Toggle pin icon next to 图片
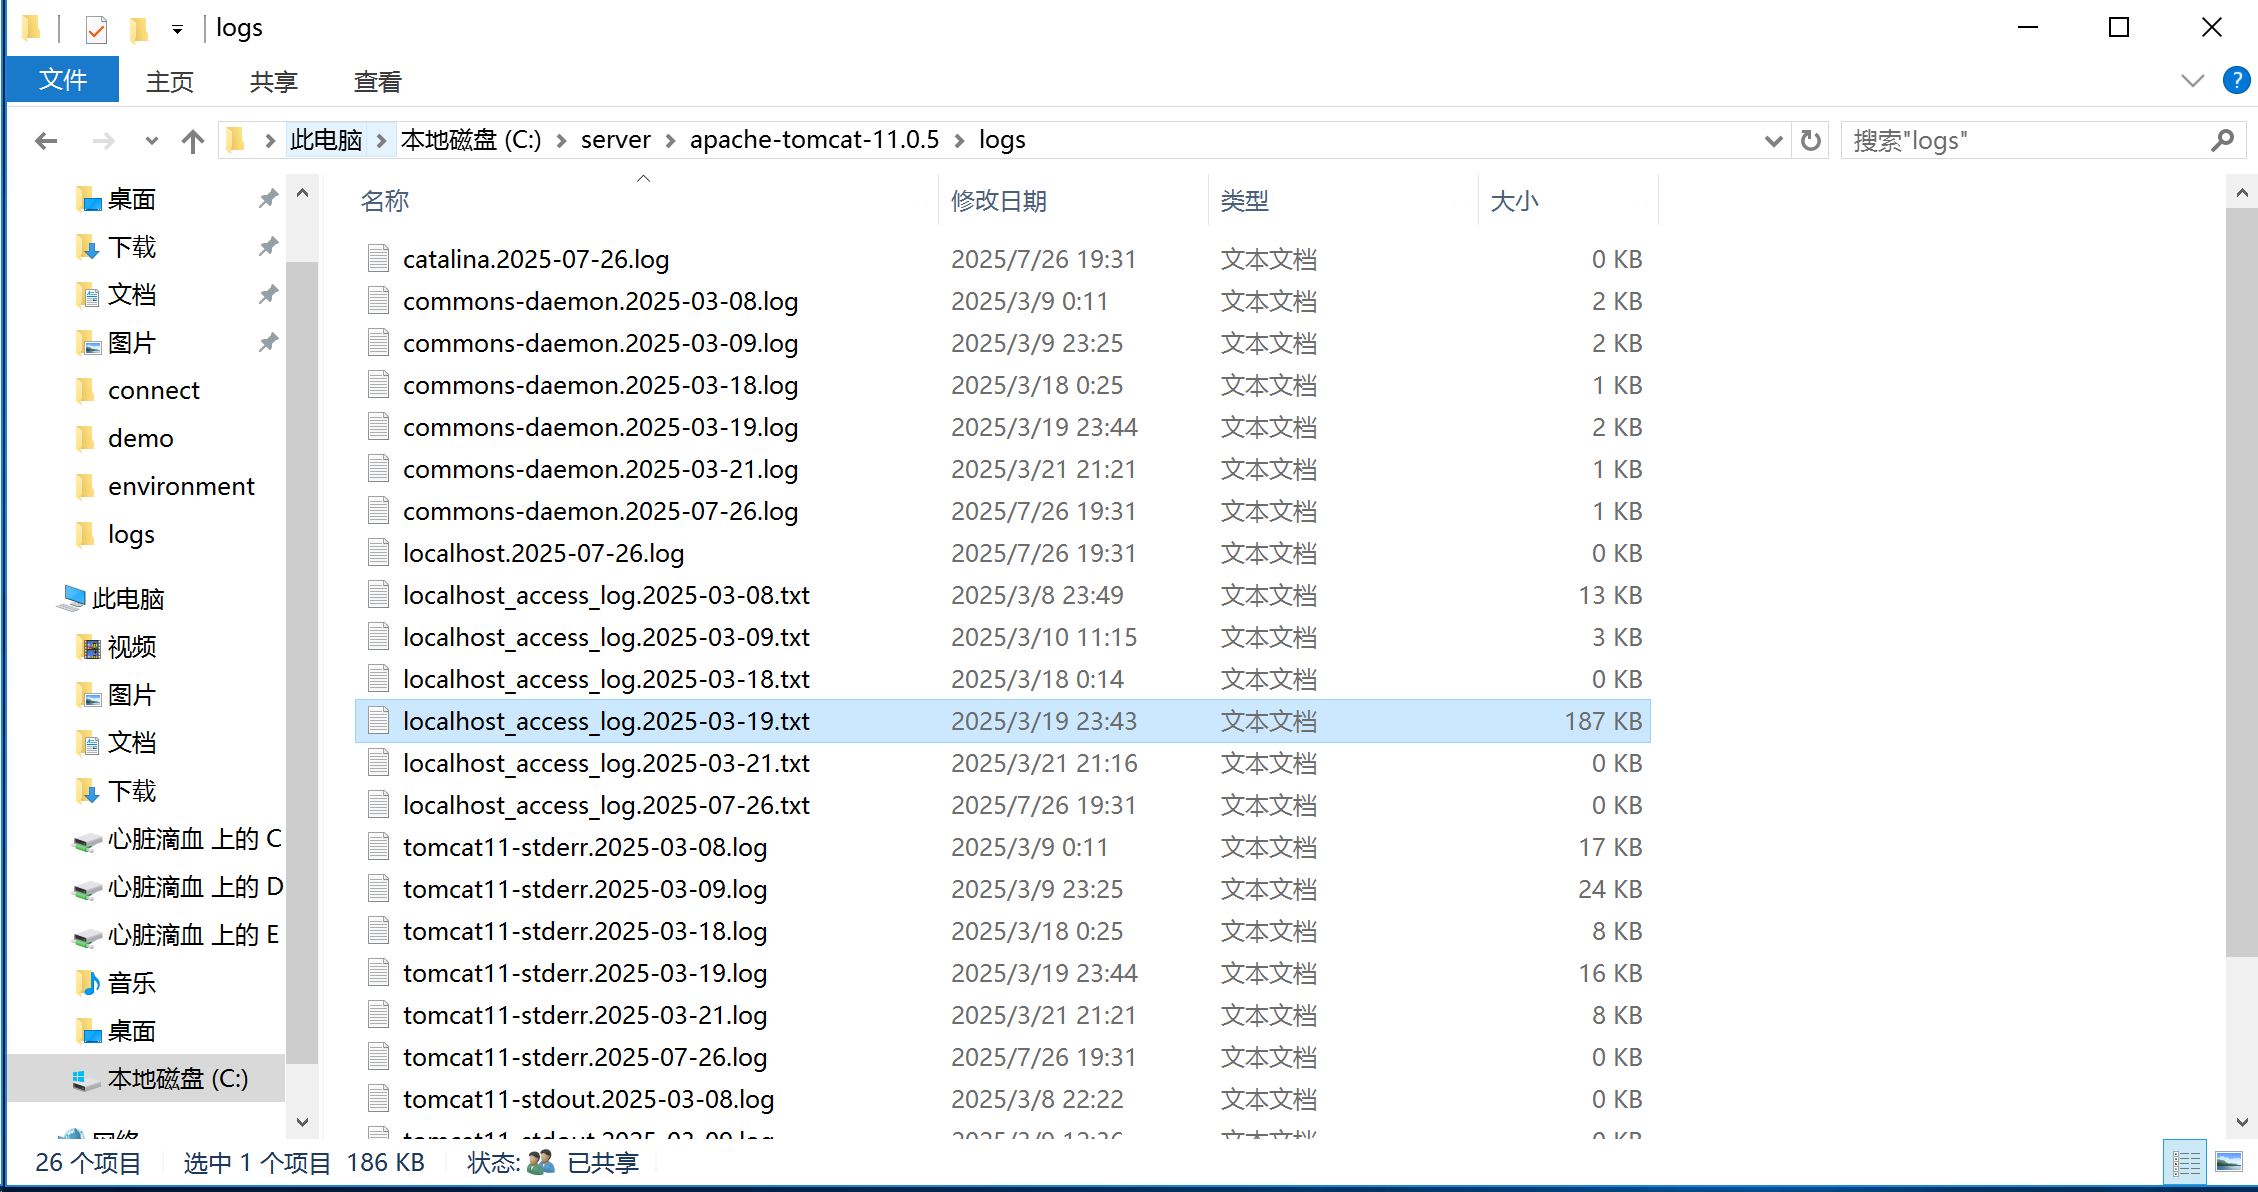 268,343
